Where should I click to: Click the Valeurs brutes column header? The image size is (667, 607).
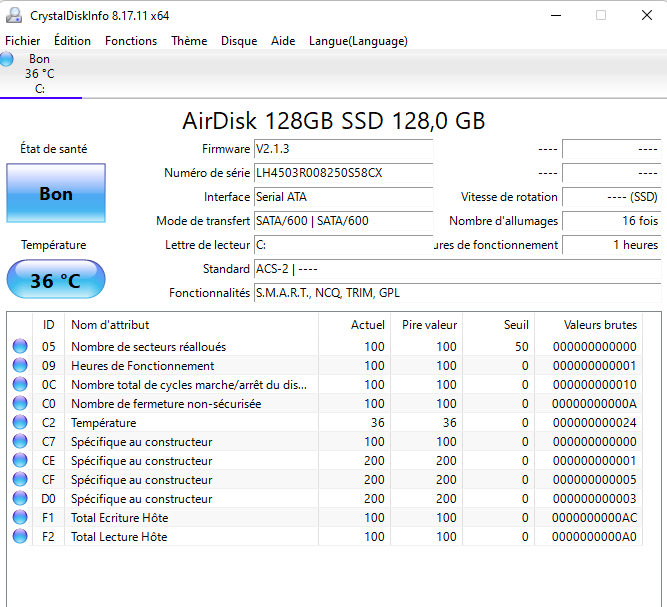pyautogui.click(x=600, y=325)
